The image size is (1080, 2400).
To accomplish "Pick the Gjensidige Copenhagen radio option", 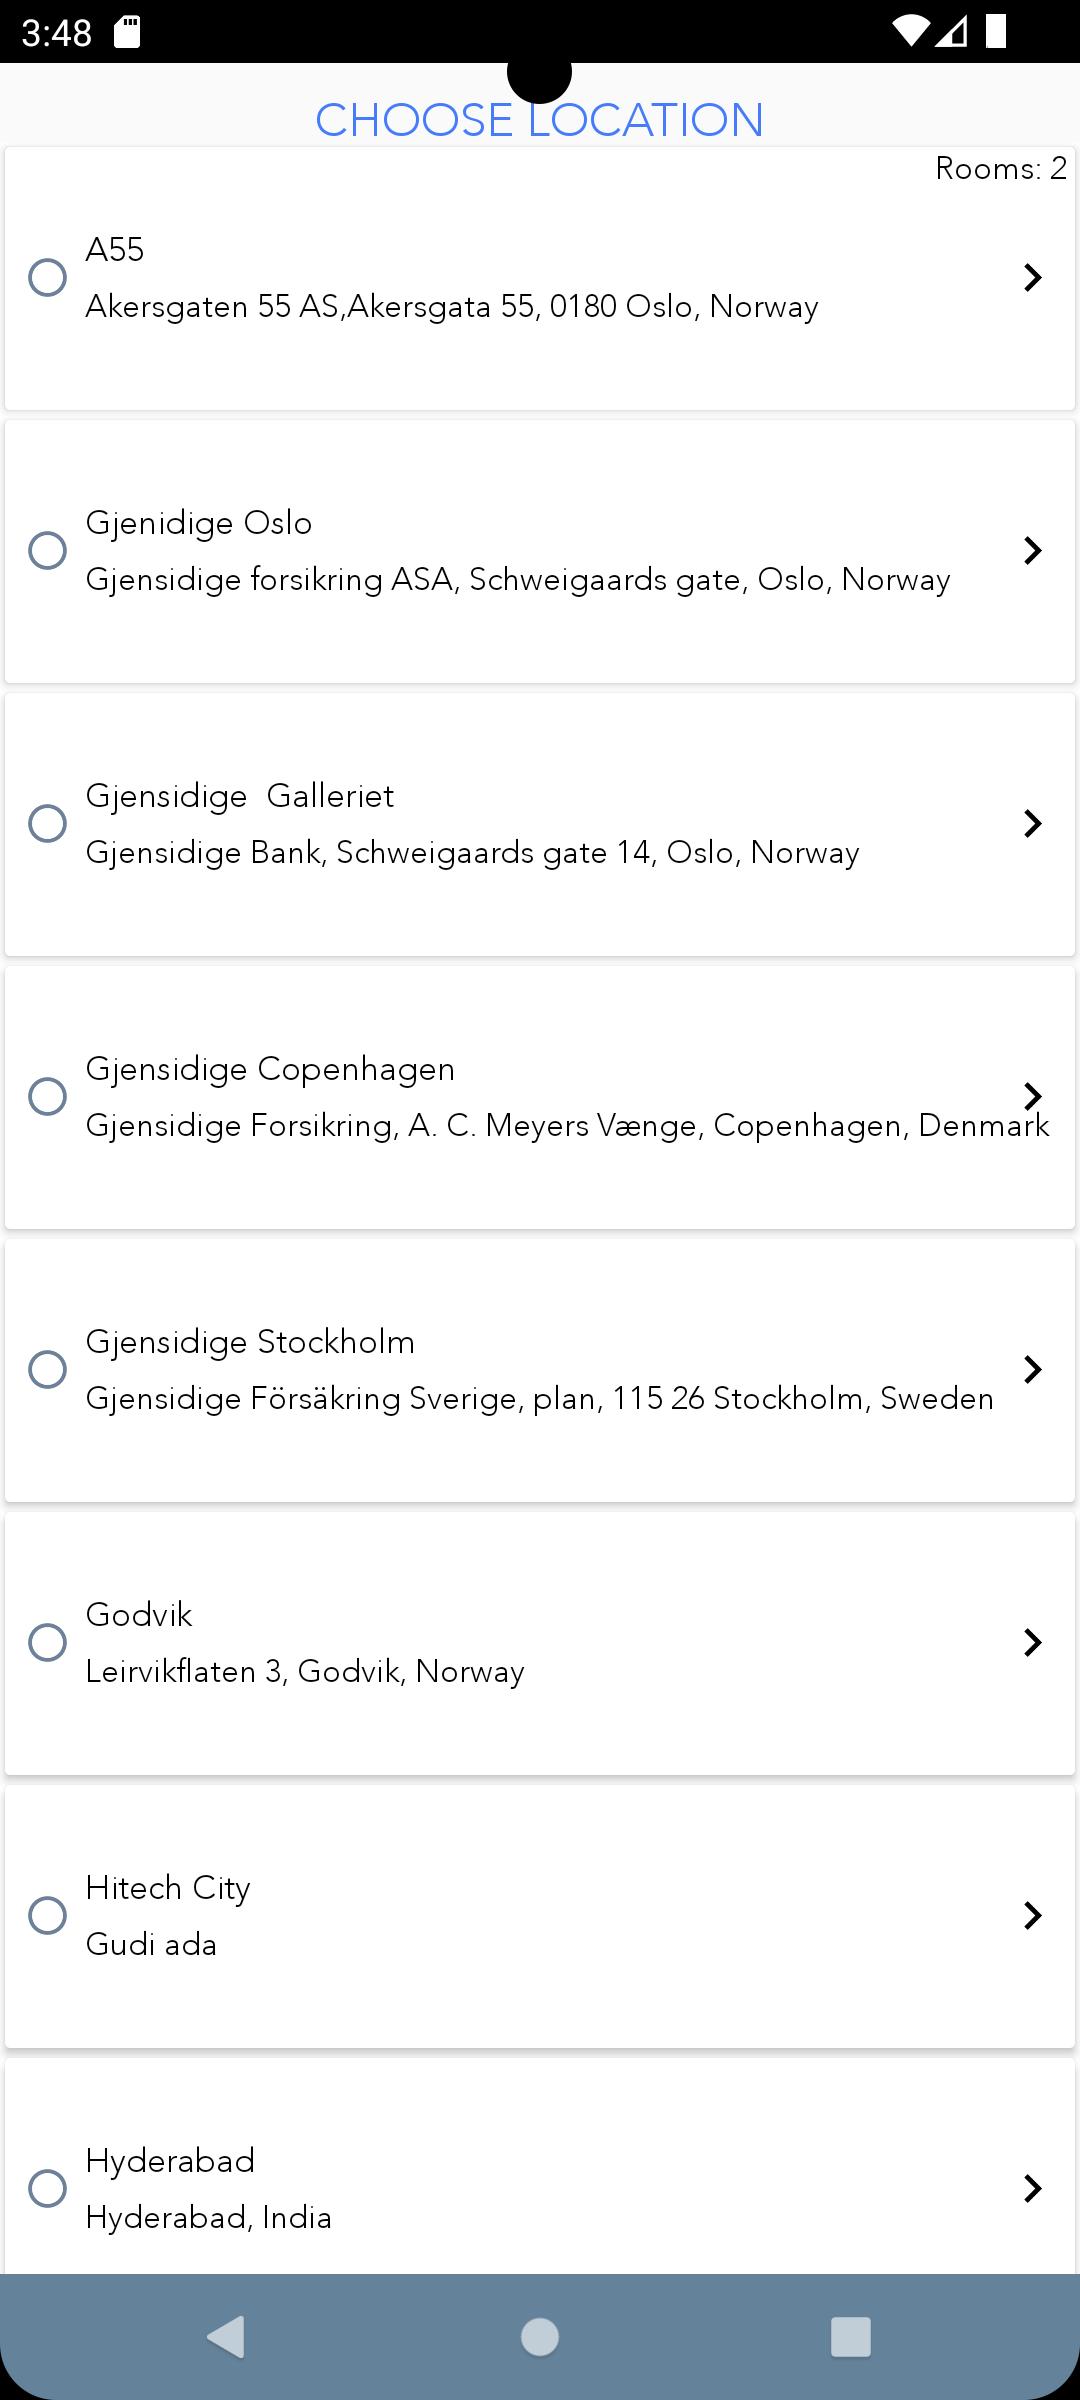I will point(47,1096).
